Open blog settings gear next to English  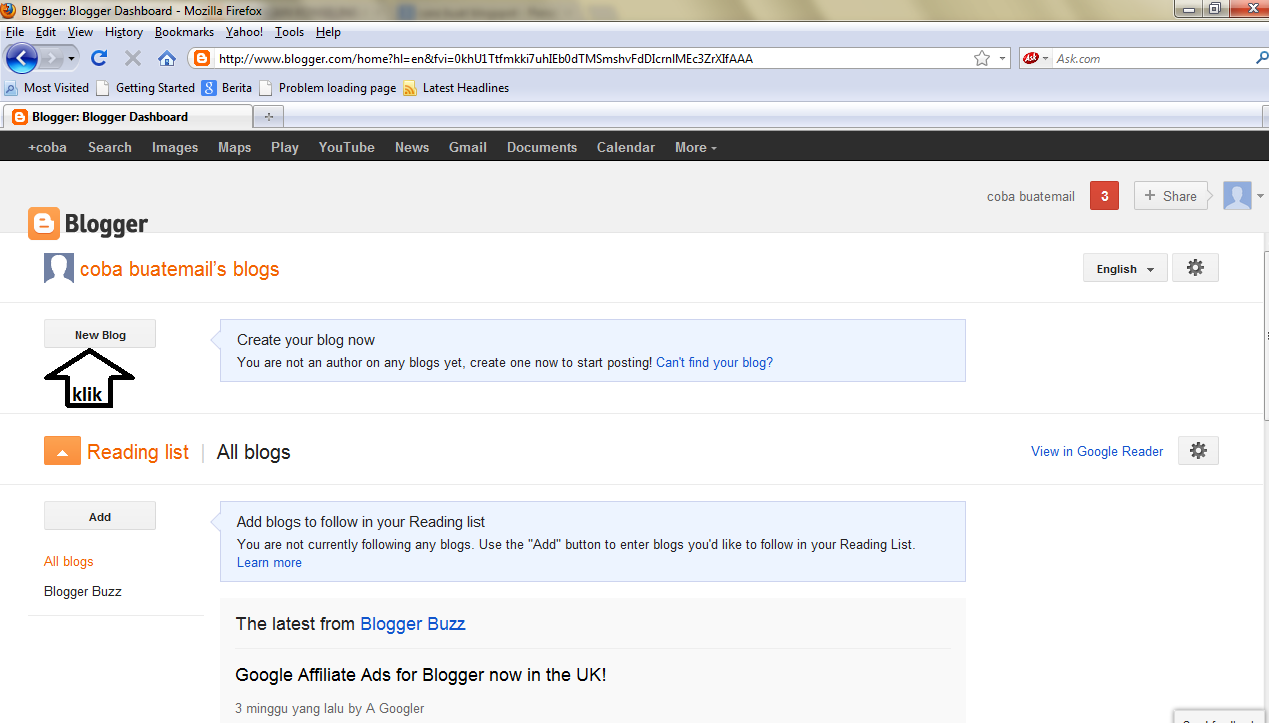coord(1195,268)
